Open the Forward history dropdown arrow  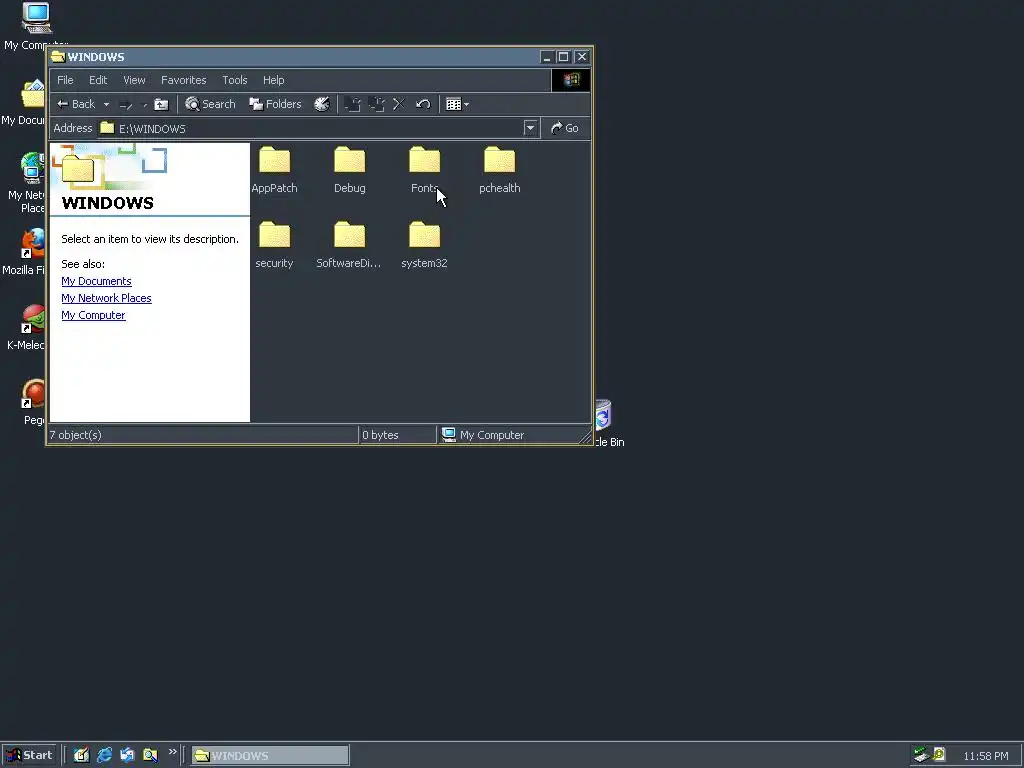(144, 104)
